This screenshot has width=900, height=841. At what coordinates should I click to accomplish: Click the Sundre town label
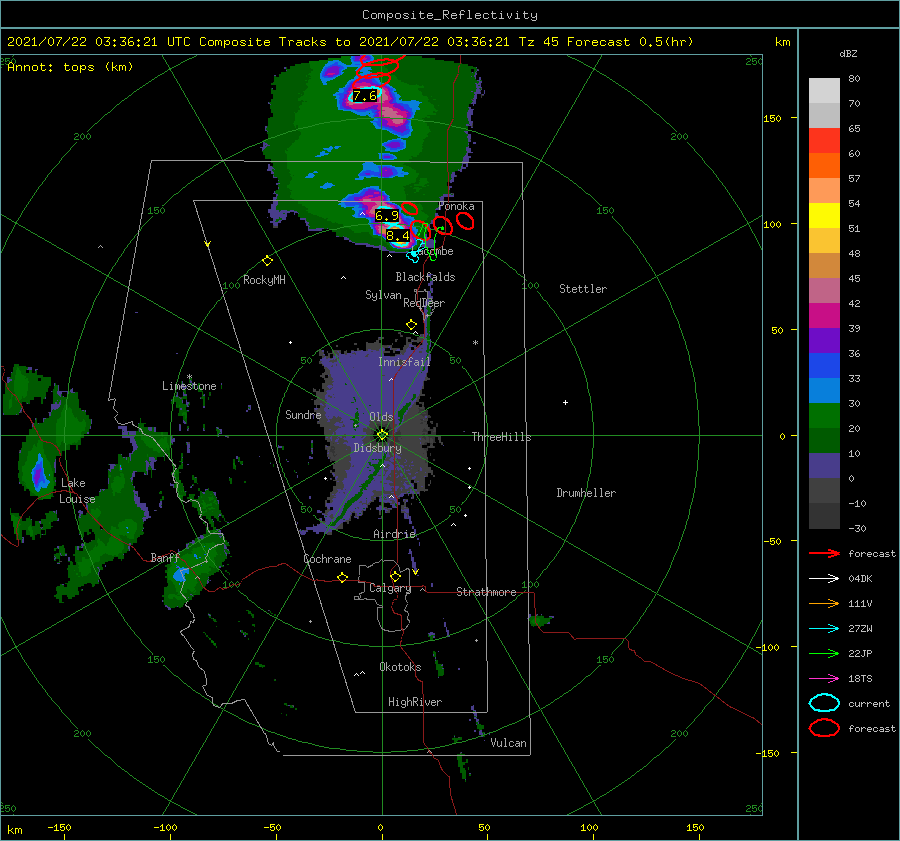point(303,414)
